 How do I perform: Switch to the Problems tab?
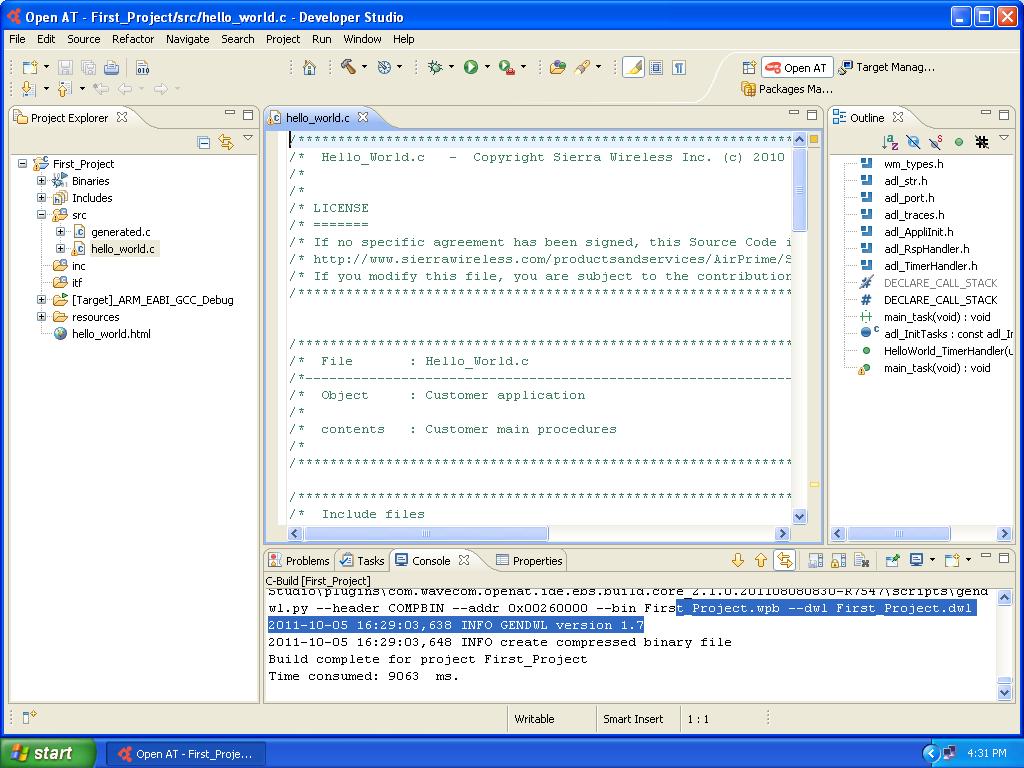pos(298,561)
